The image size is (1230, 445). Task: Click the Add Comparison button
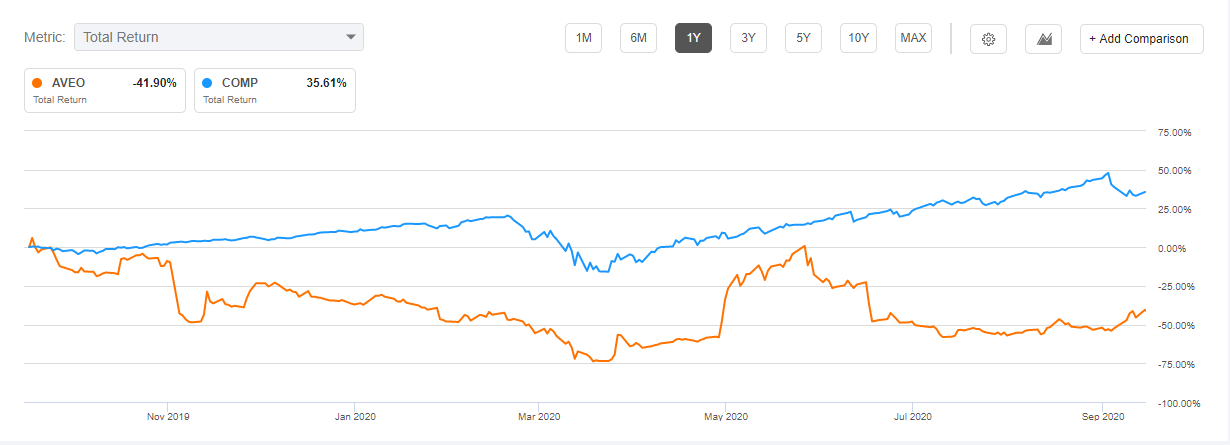point(1141,39)
